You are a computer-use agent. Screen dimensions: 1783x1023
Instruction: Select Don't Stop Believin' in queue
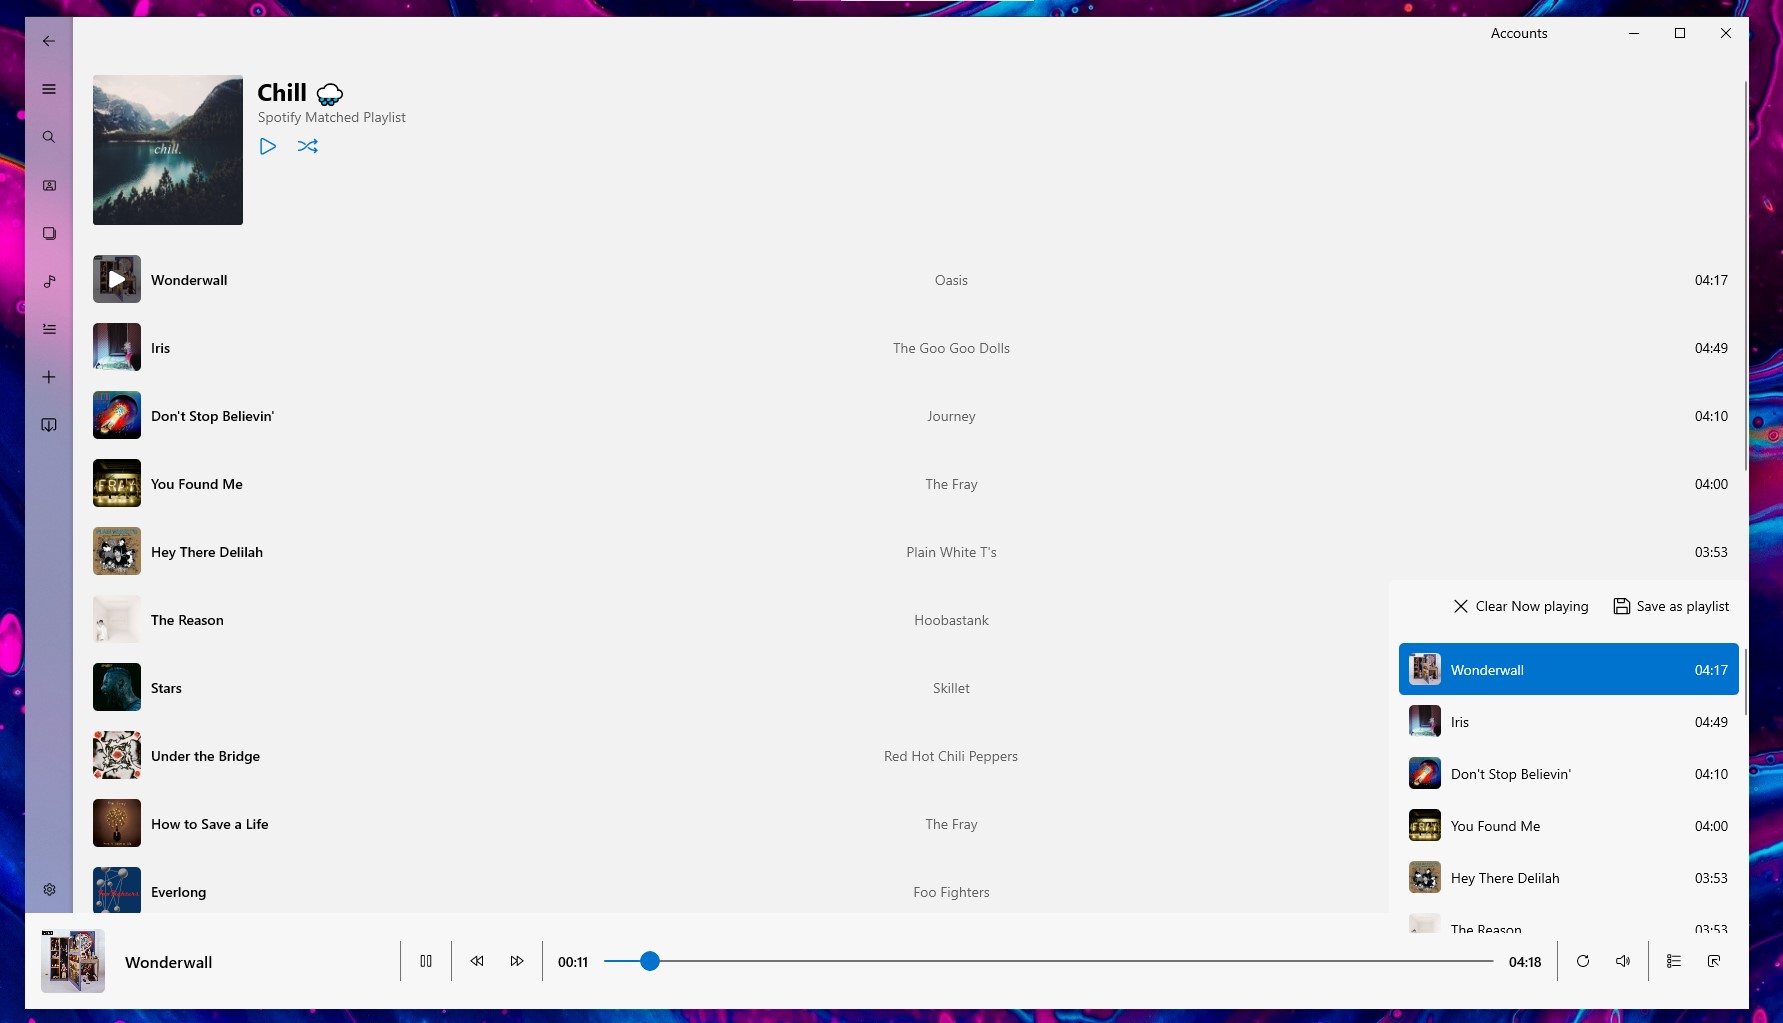point(1568,773)
